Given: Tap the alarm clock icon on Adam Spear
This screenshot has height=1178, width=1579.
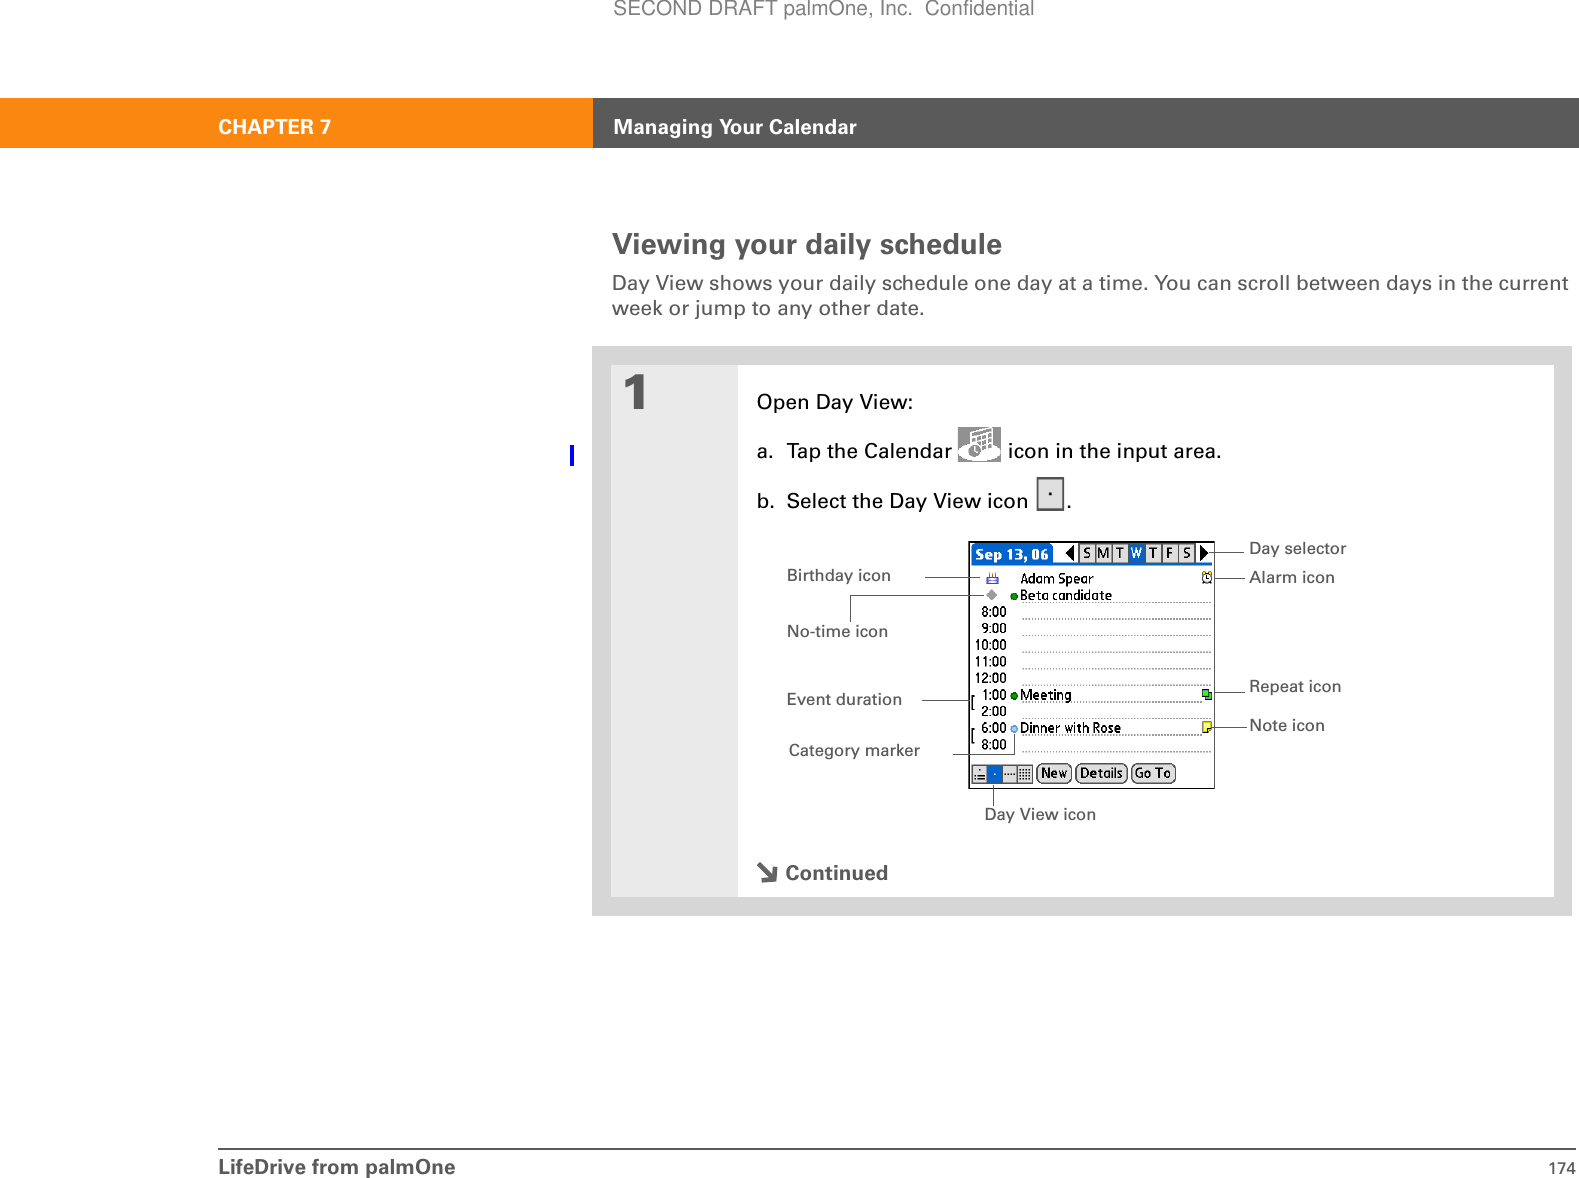Looking at the screenshot, I should pyautogui.click(x=1207, y=577).
